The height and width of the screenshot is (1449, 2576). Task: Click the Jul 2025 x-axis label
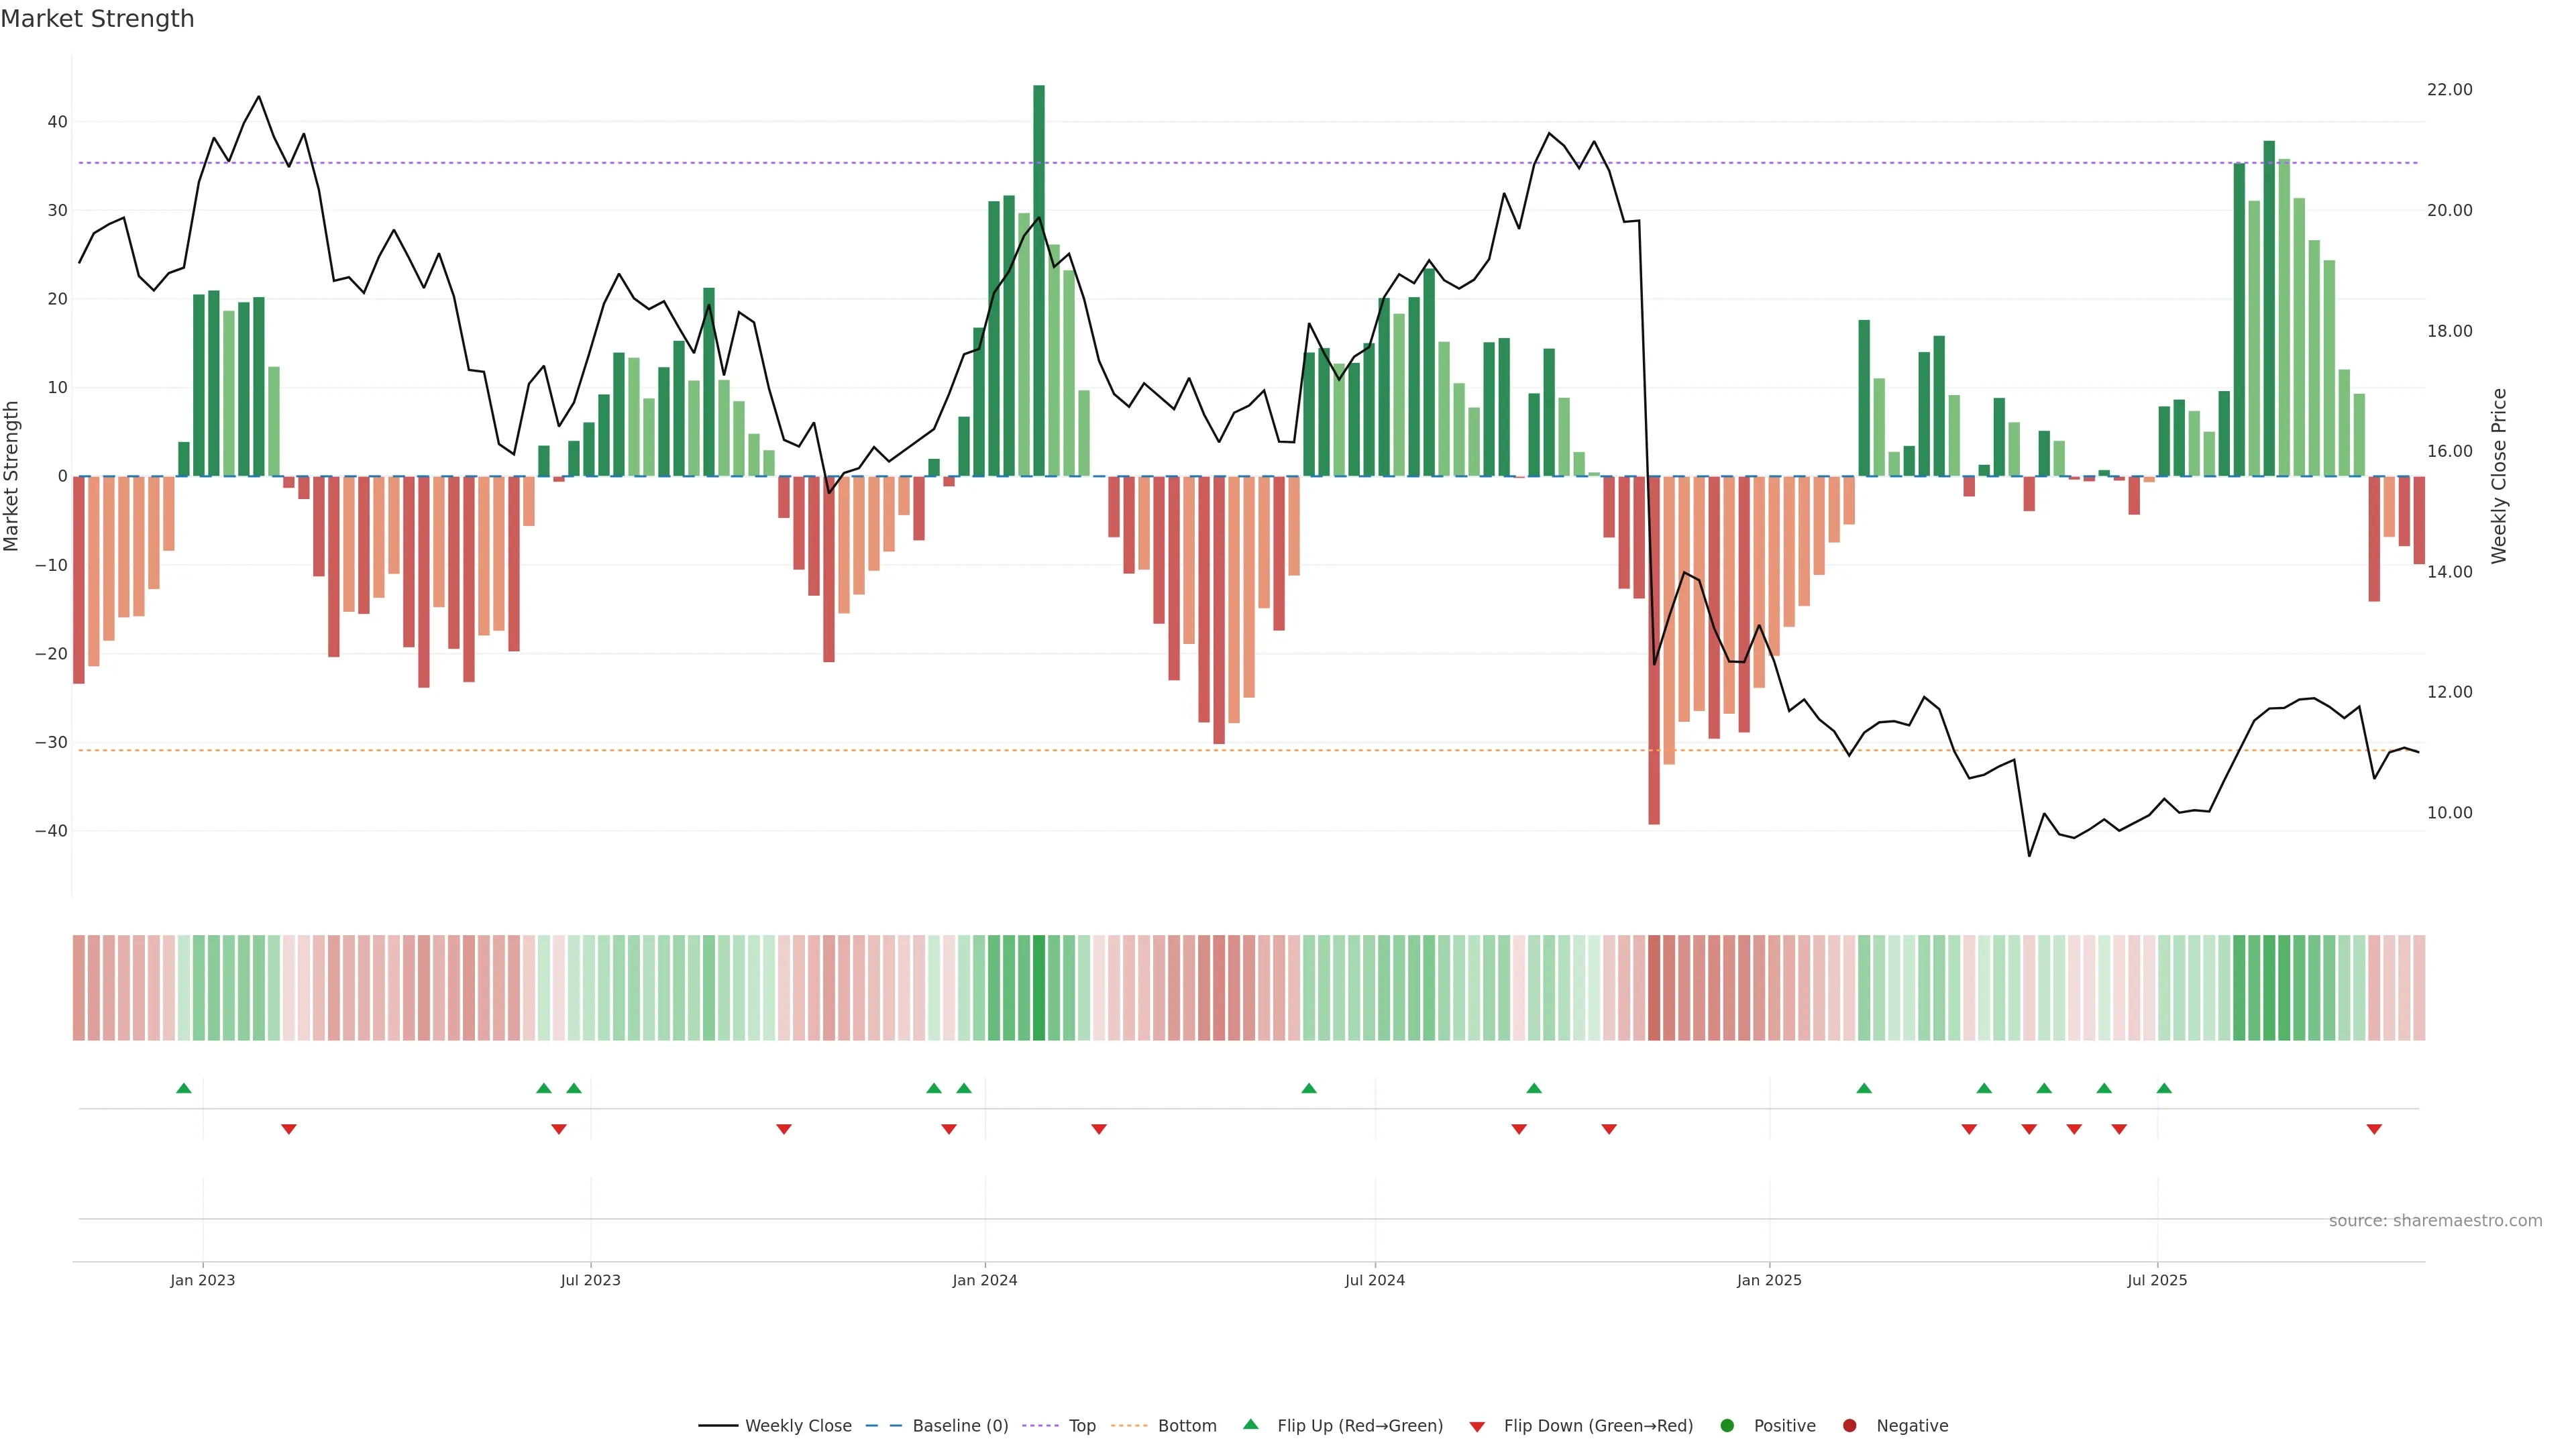[x=2157, y=1280]
